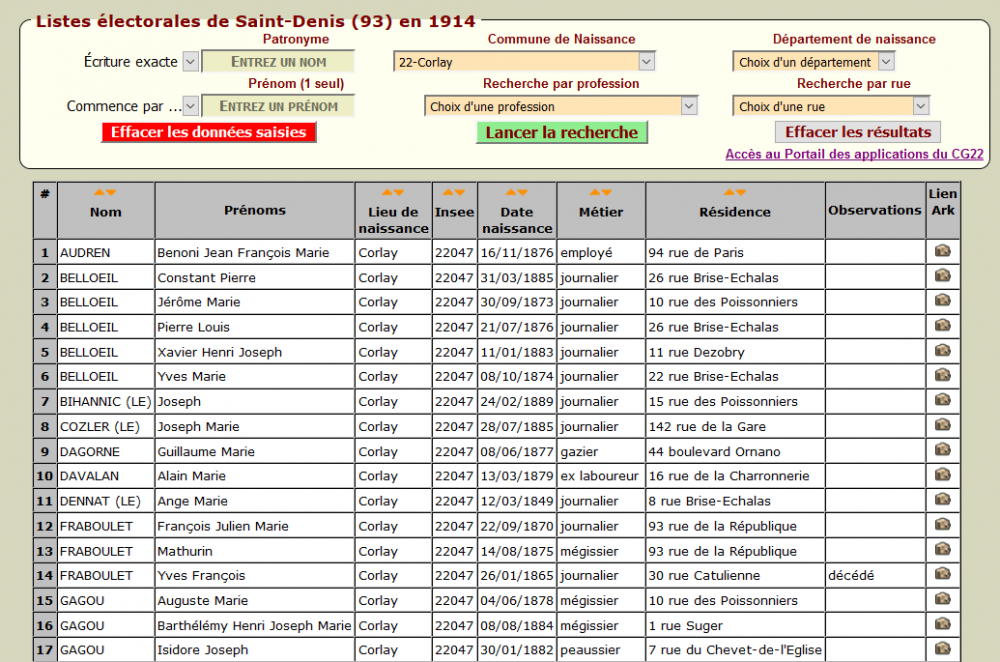Sort Date naissance column descending
This screenshot has width=1000, height=662.
click(x=523, y=193)
